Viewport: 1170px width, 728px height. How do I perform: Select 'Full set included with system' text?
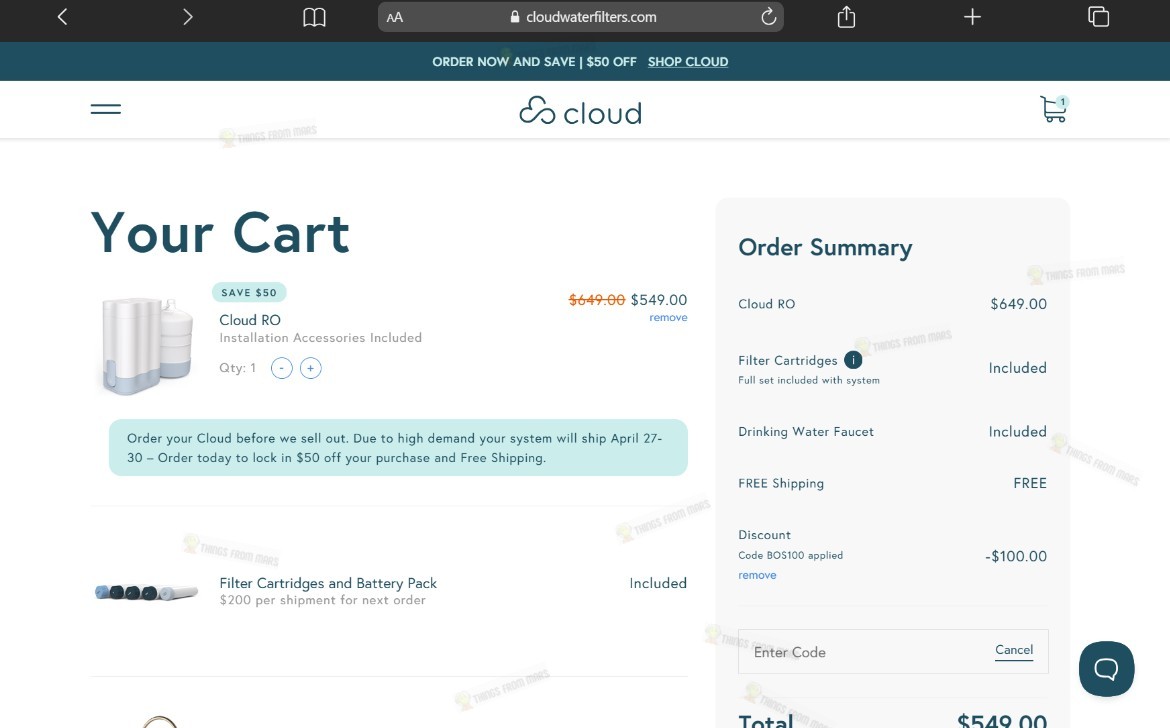click(809, 380)
